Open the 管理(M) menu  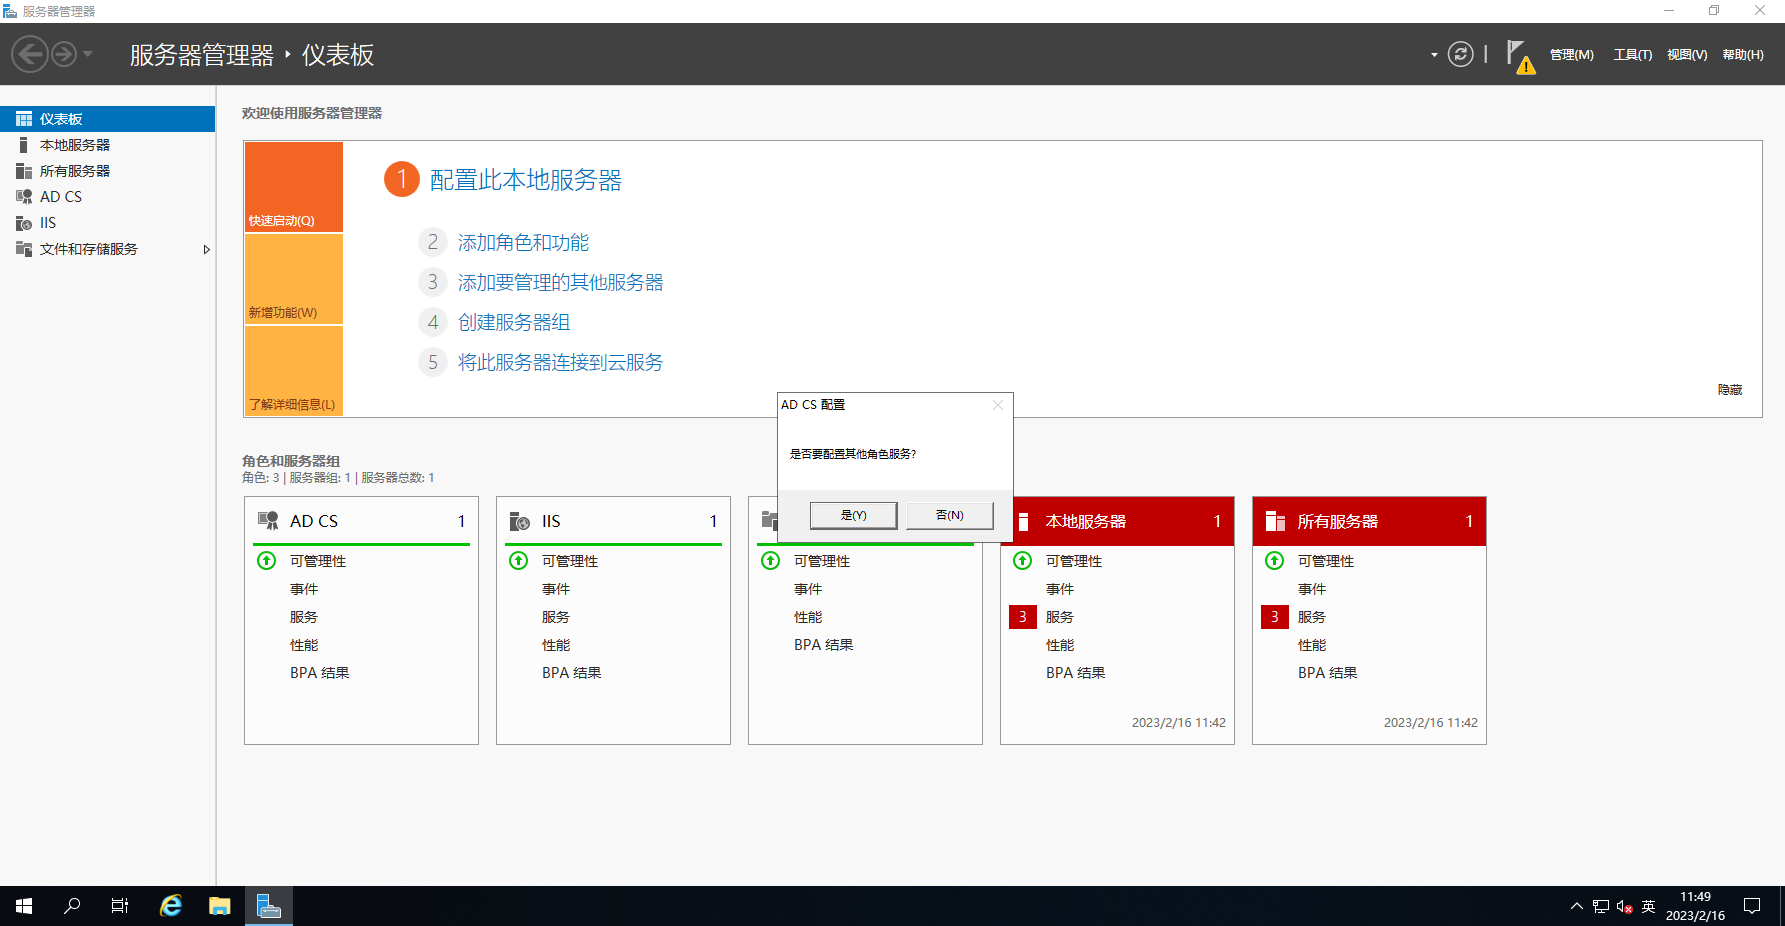pos(1571,55)
